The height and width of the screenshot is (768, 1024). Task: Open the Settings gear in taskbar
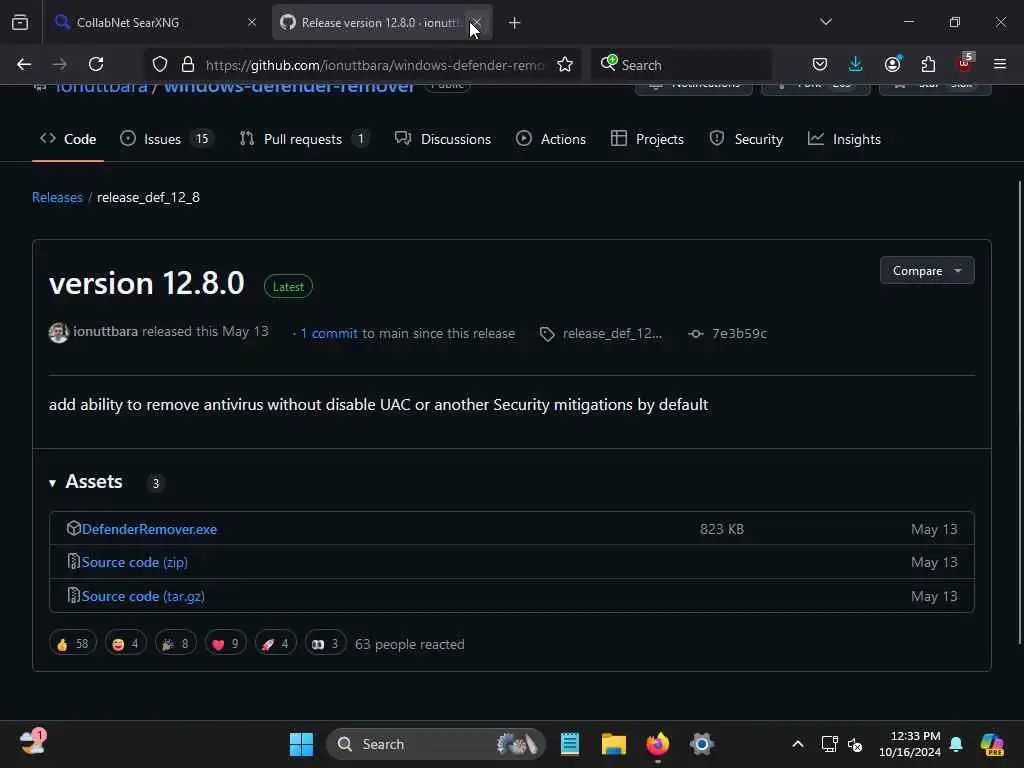pos(701,744)
